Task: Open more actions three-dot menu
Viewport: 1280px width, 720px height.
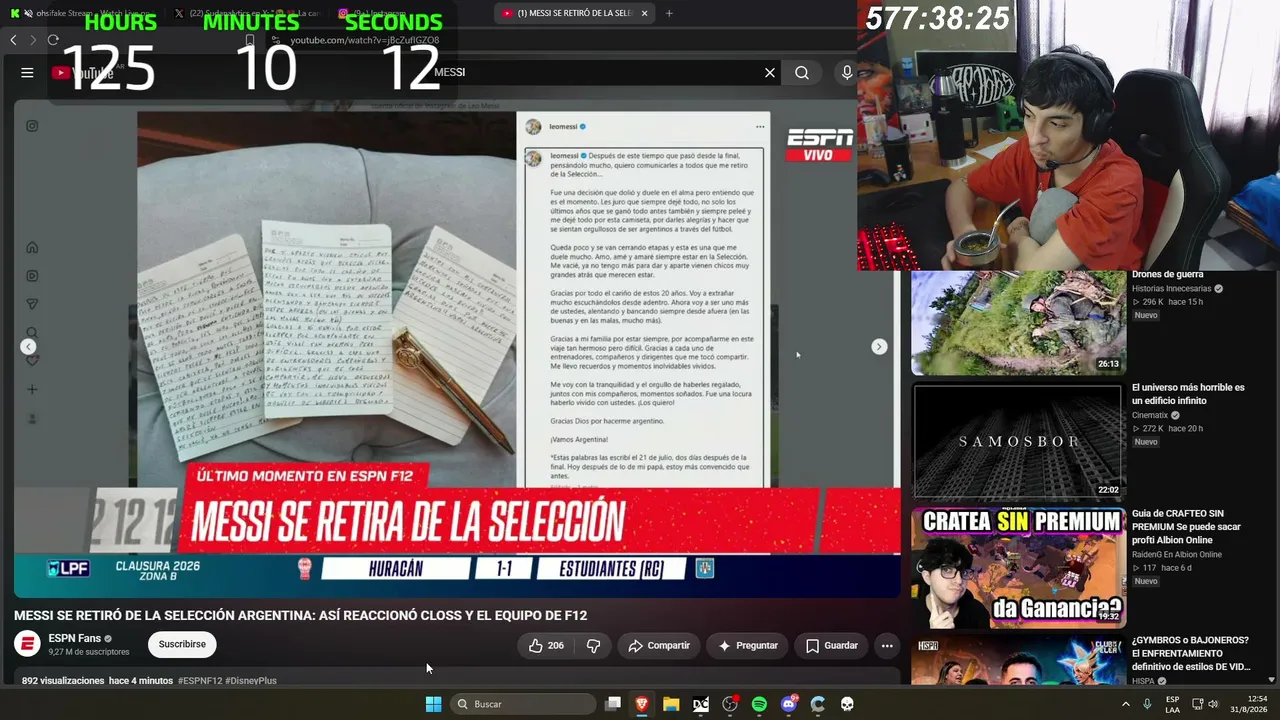Action: (x=887, y=646)
